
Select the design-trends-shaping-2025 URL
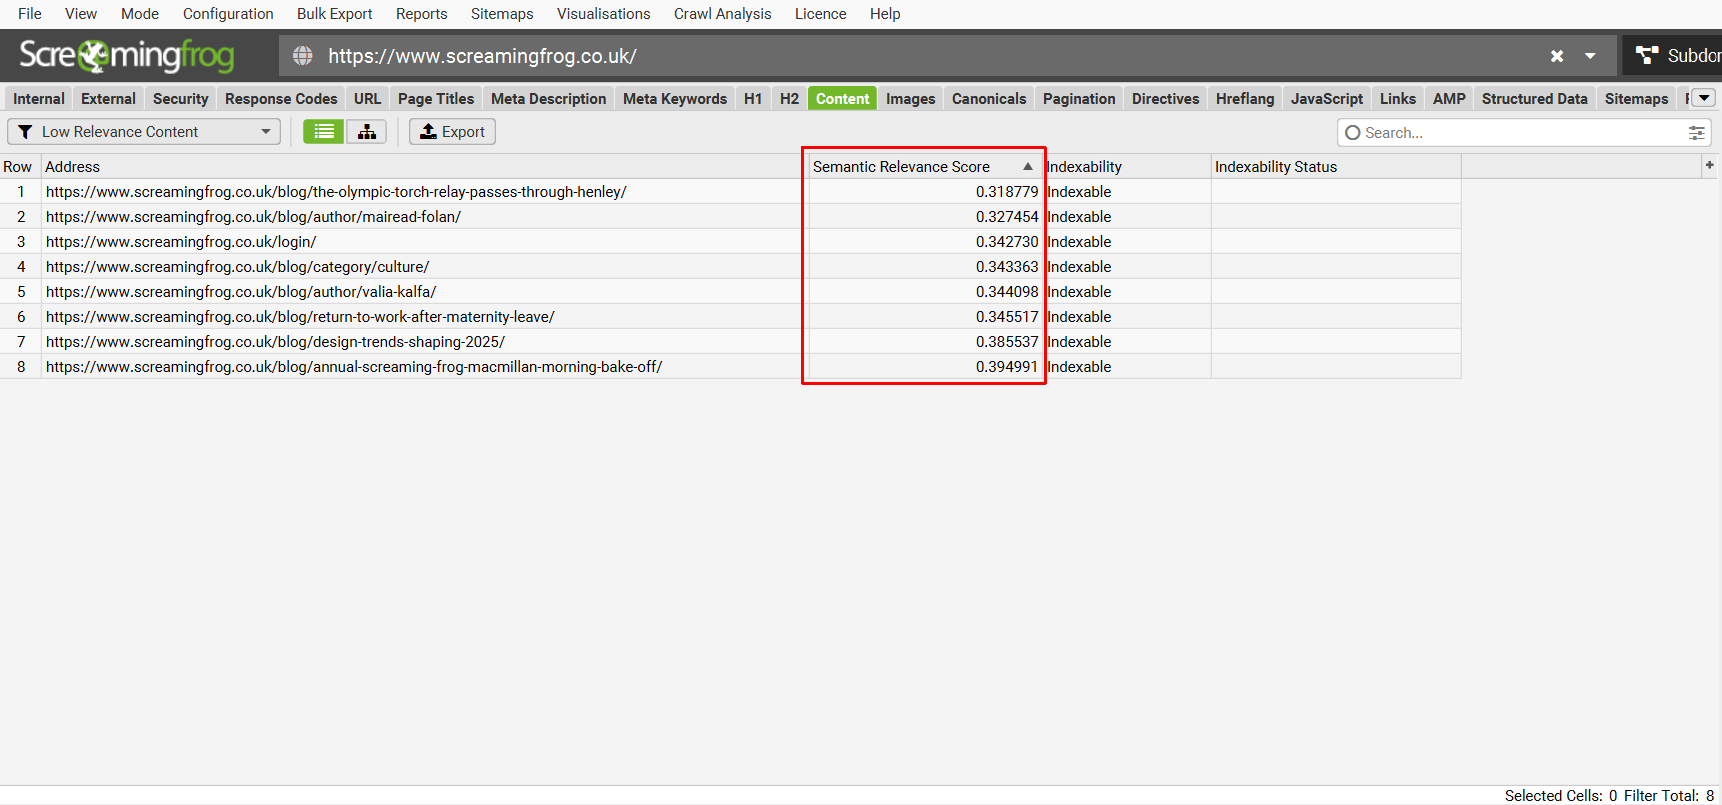(275, 341)
